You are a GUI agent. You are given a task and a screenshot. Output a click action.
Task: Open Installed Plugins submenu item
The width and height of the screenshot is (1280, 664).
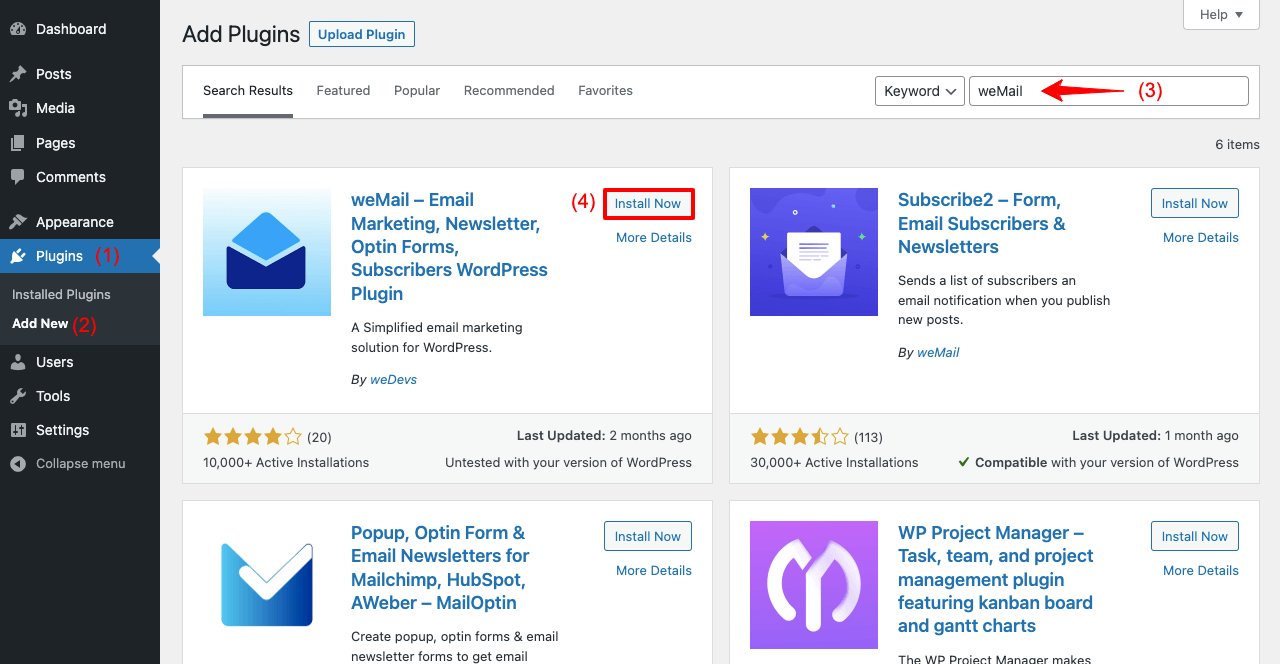[x=61, y=295]
